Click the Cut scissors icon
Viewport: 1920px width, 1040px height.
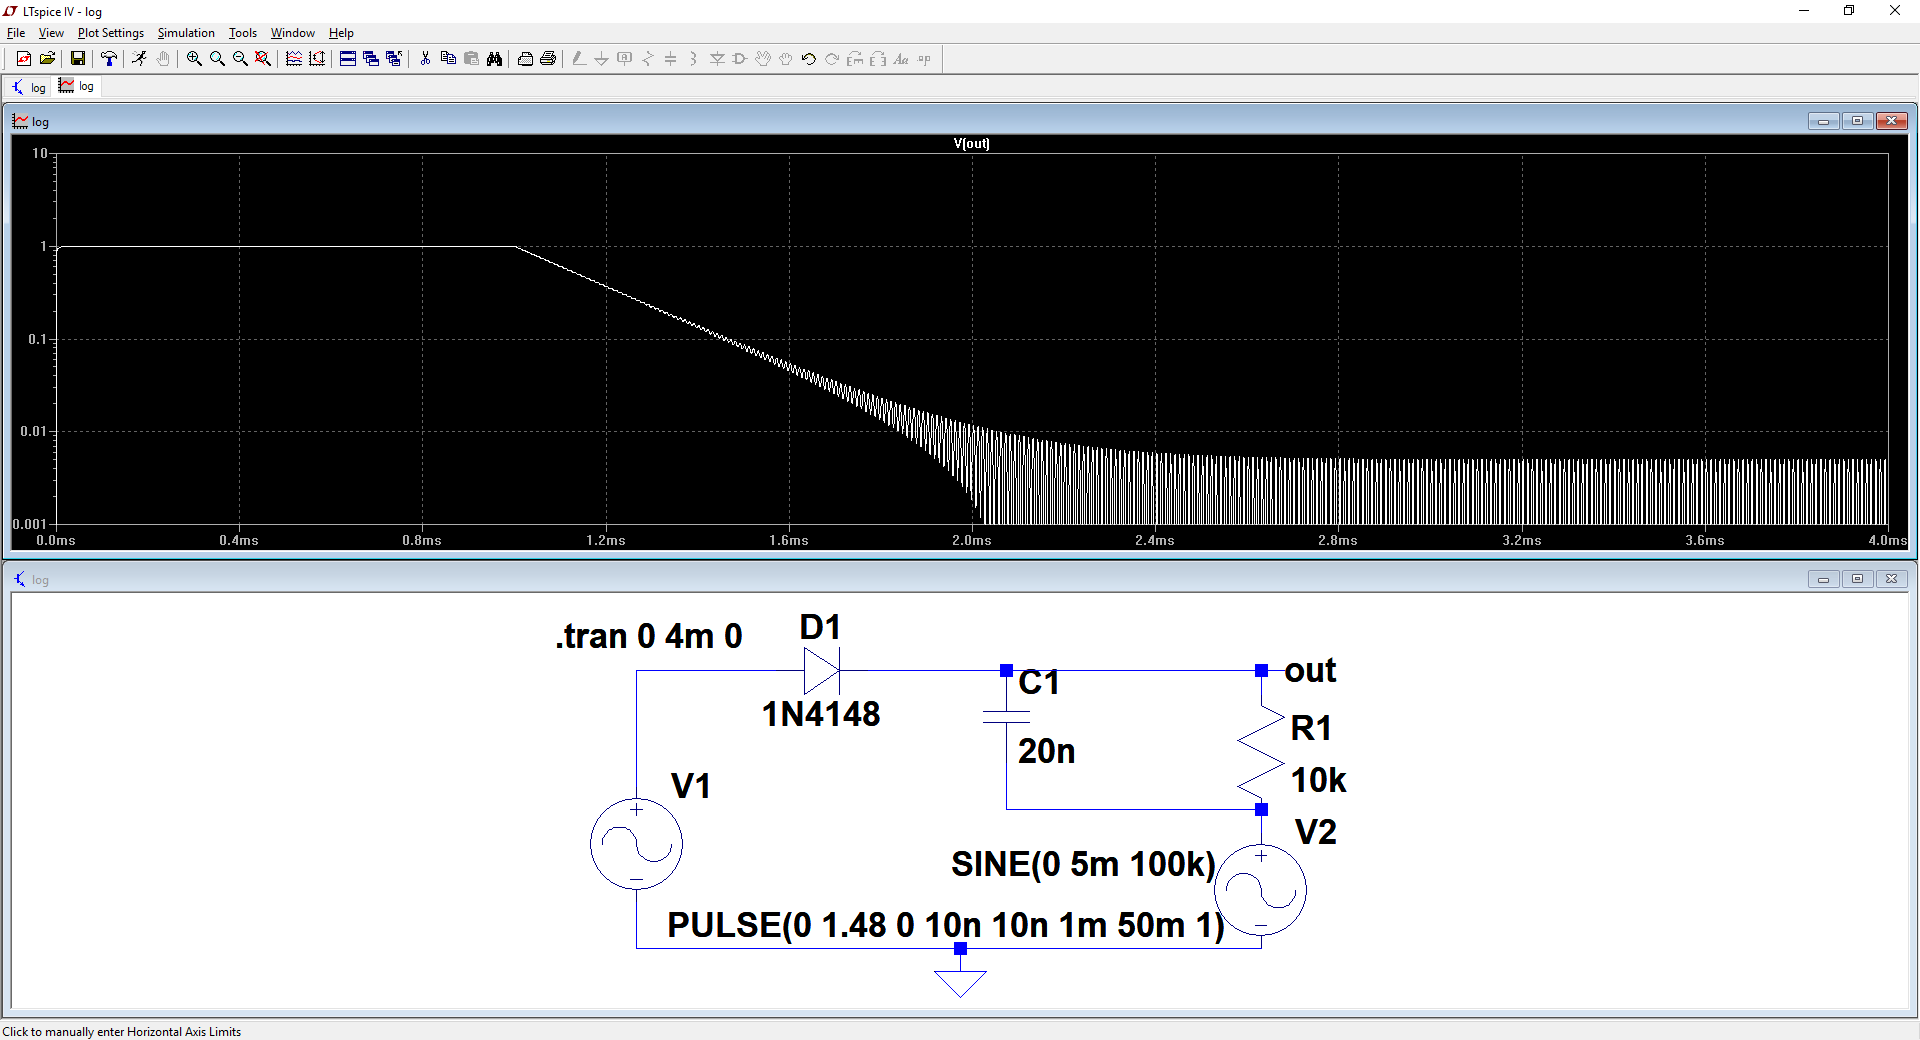coord(425,59)
